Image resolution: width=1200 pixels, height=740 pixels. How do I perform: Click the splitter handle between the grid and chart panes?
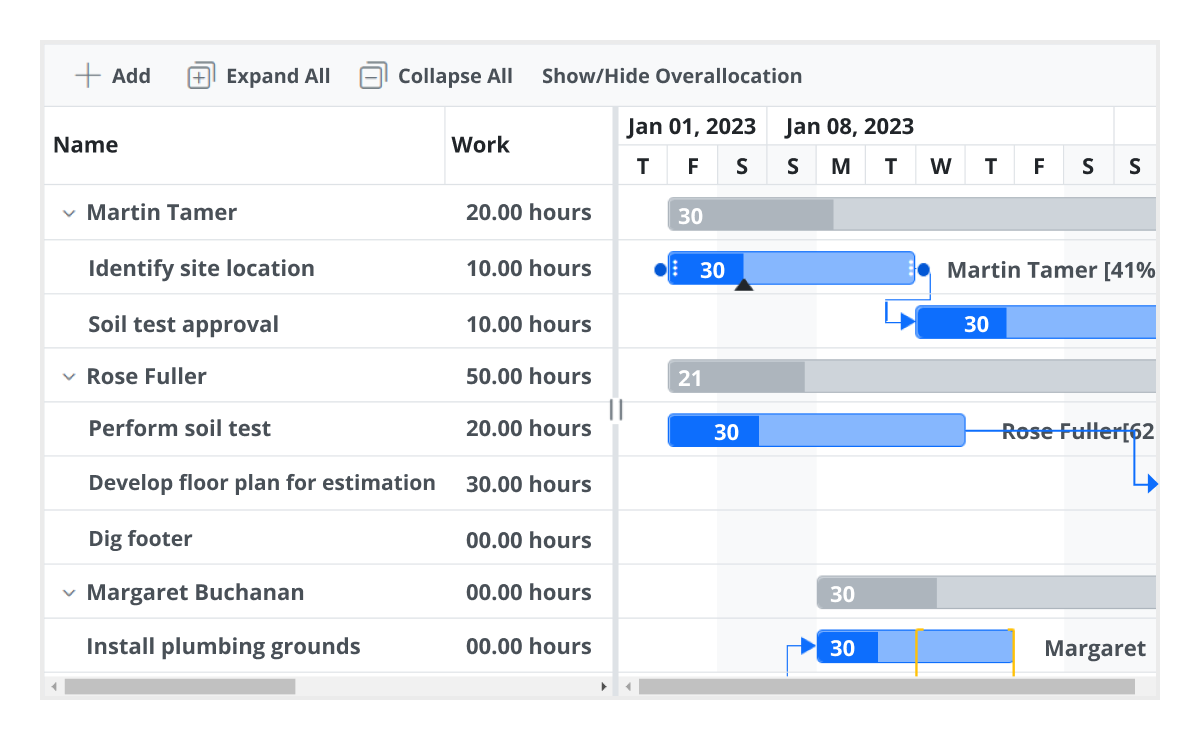pos(616,409)
